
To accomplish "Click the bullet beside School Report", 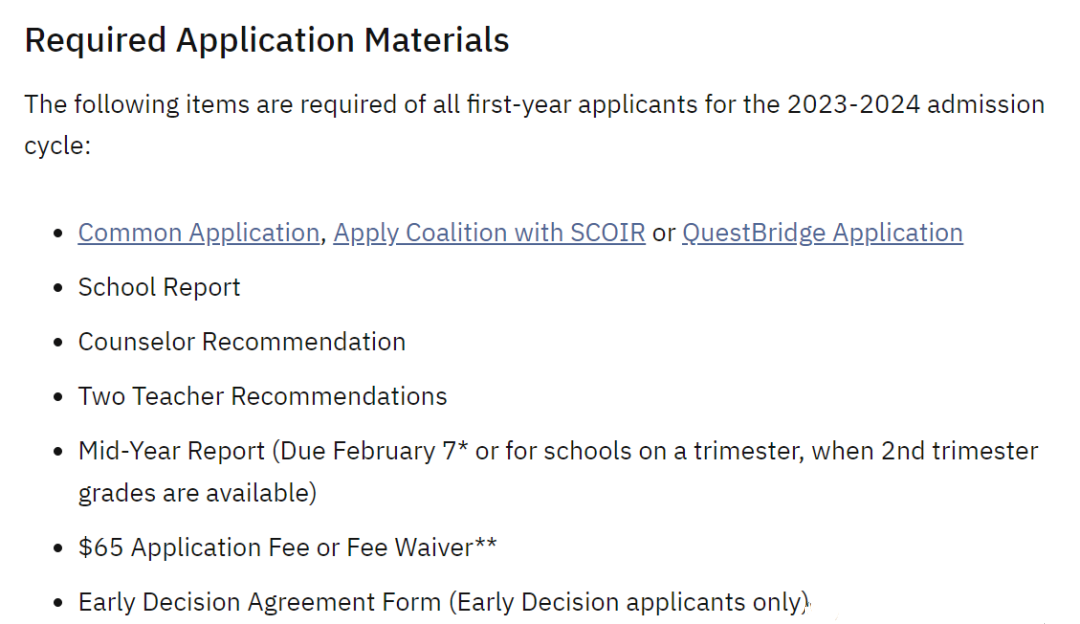I will (x=58, y=288).
